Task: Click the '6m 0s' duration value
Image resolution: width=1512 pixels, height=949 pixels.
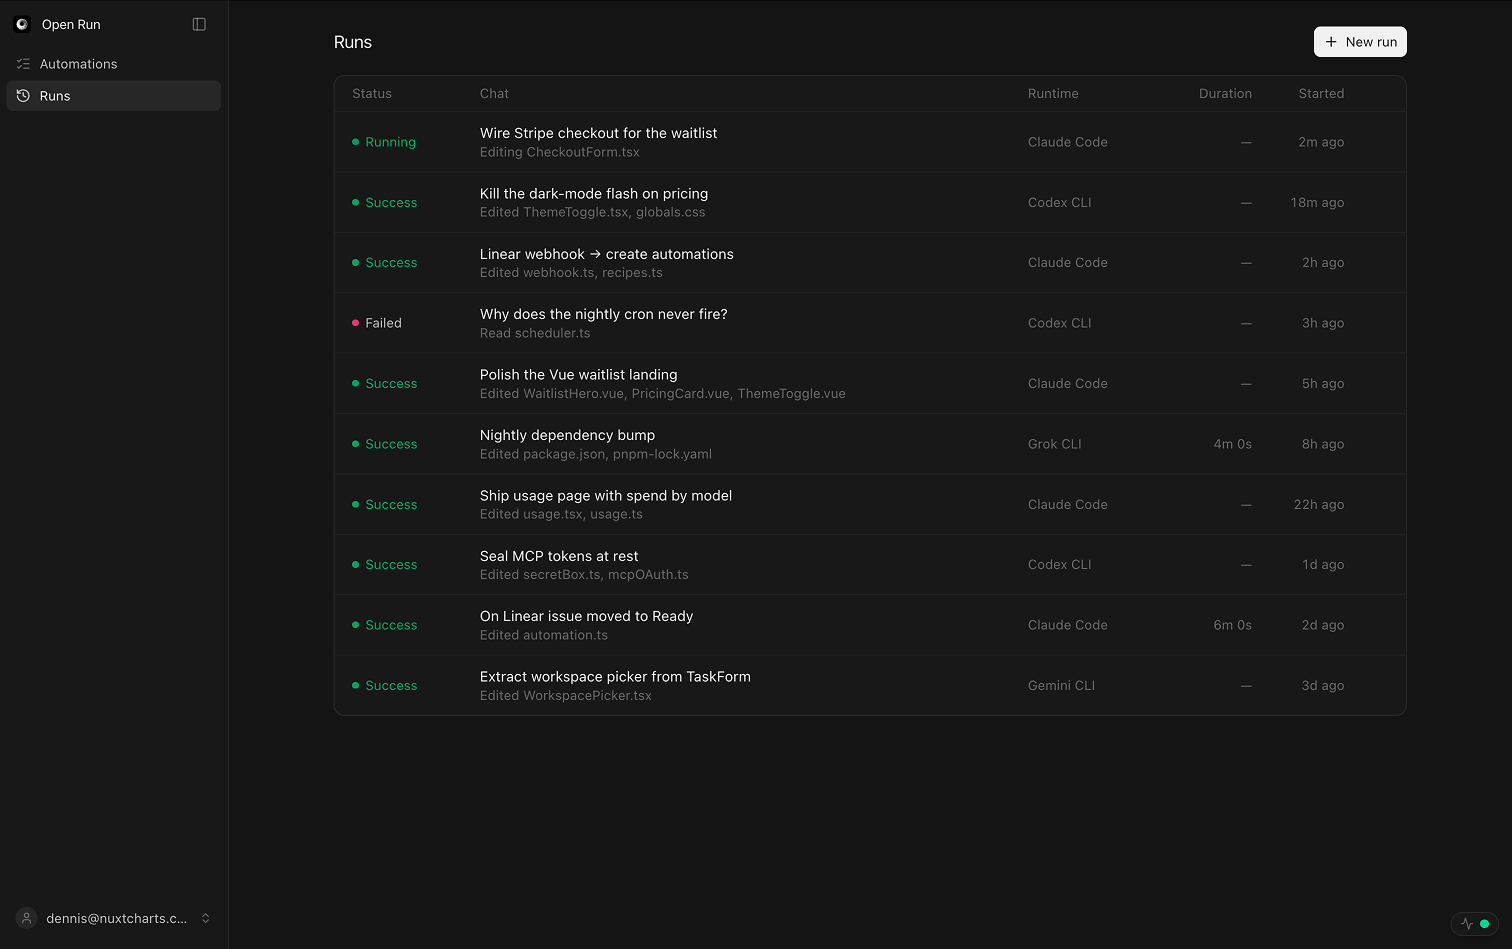Action: [x=1232, y=625]
